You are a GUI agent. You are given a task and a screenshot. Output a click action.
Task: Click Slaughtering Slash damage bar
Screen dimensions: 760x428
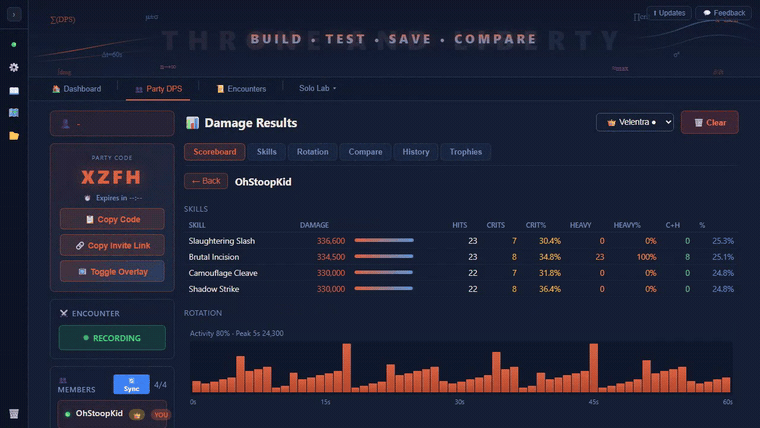[384, 240]
